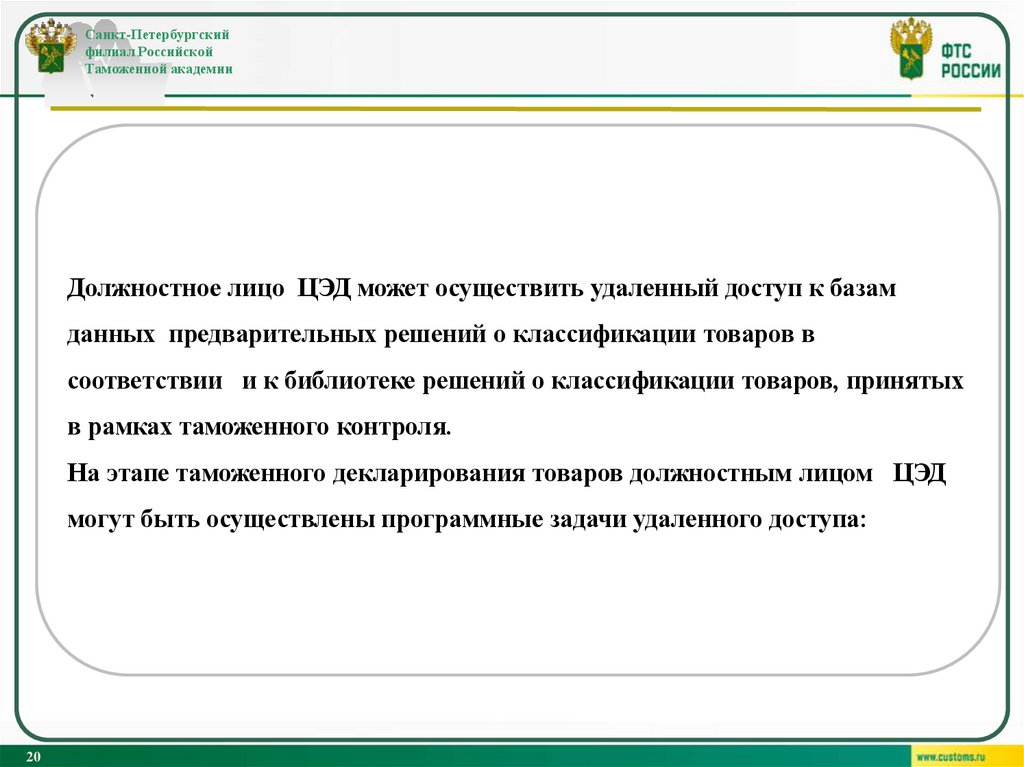Click the line 'данных предварительных решений о классификации'
Viewport: 1024px width, 767px height.
pos(441,335)
